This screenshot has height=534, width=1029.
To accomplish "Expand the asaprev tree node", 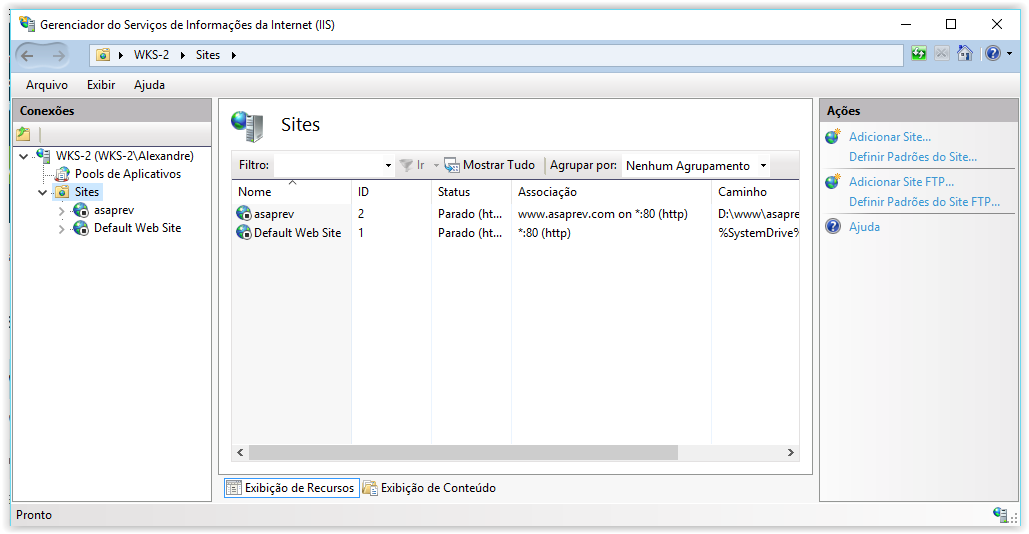I will click(61, 211).
